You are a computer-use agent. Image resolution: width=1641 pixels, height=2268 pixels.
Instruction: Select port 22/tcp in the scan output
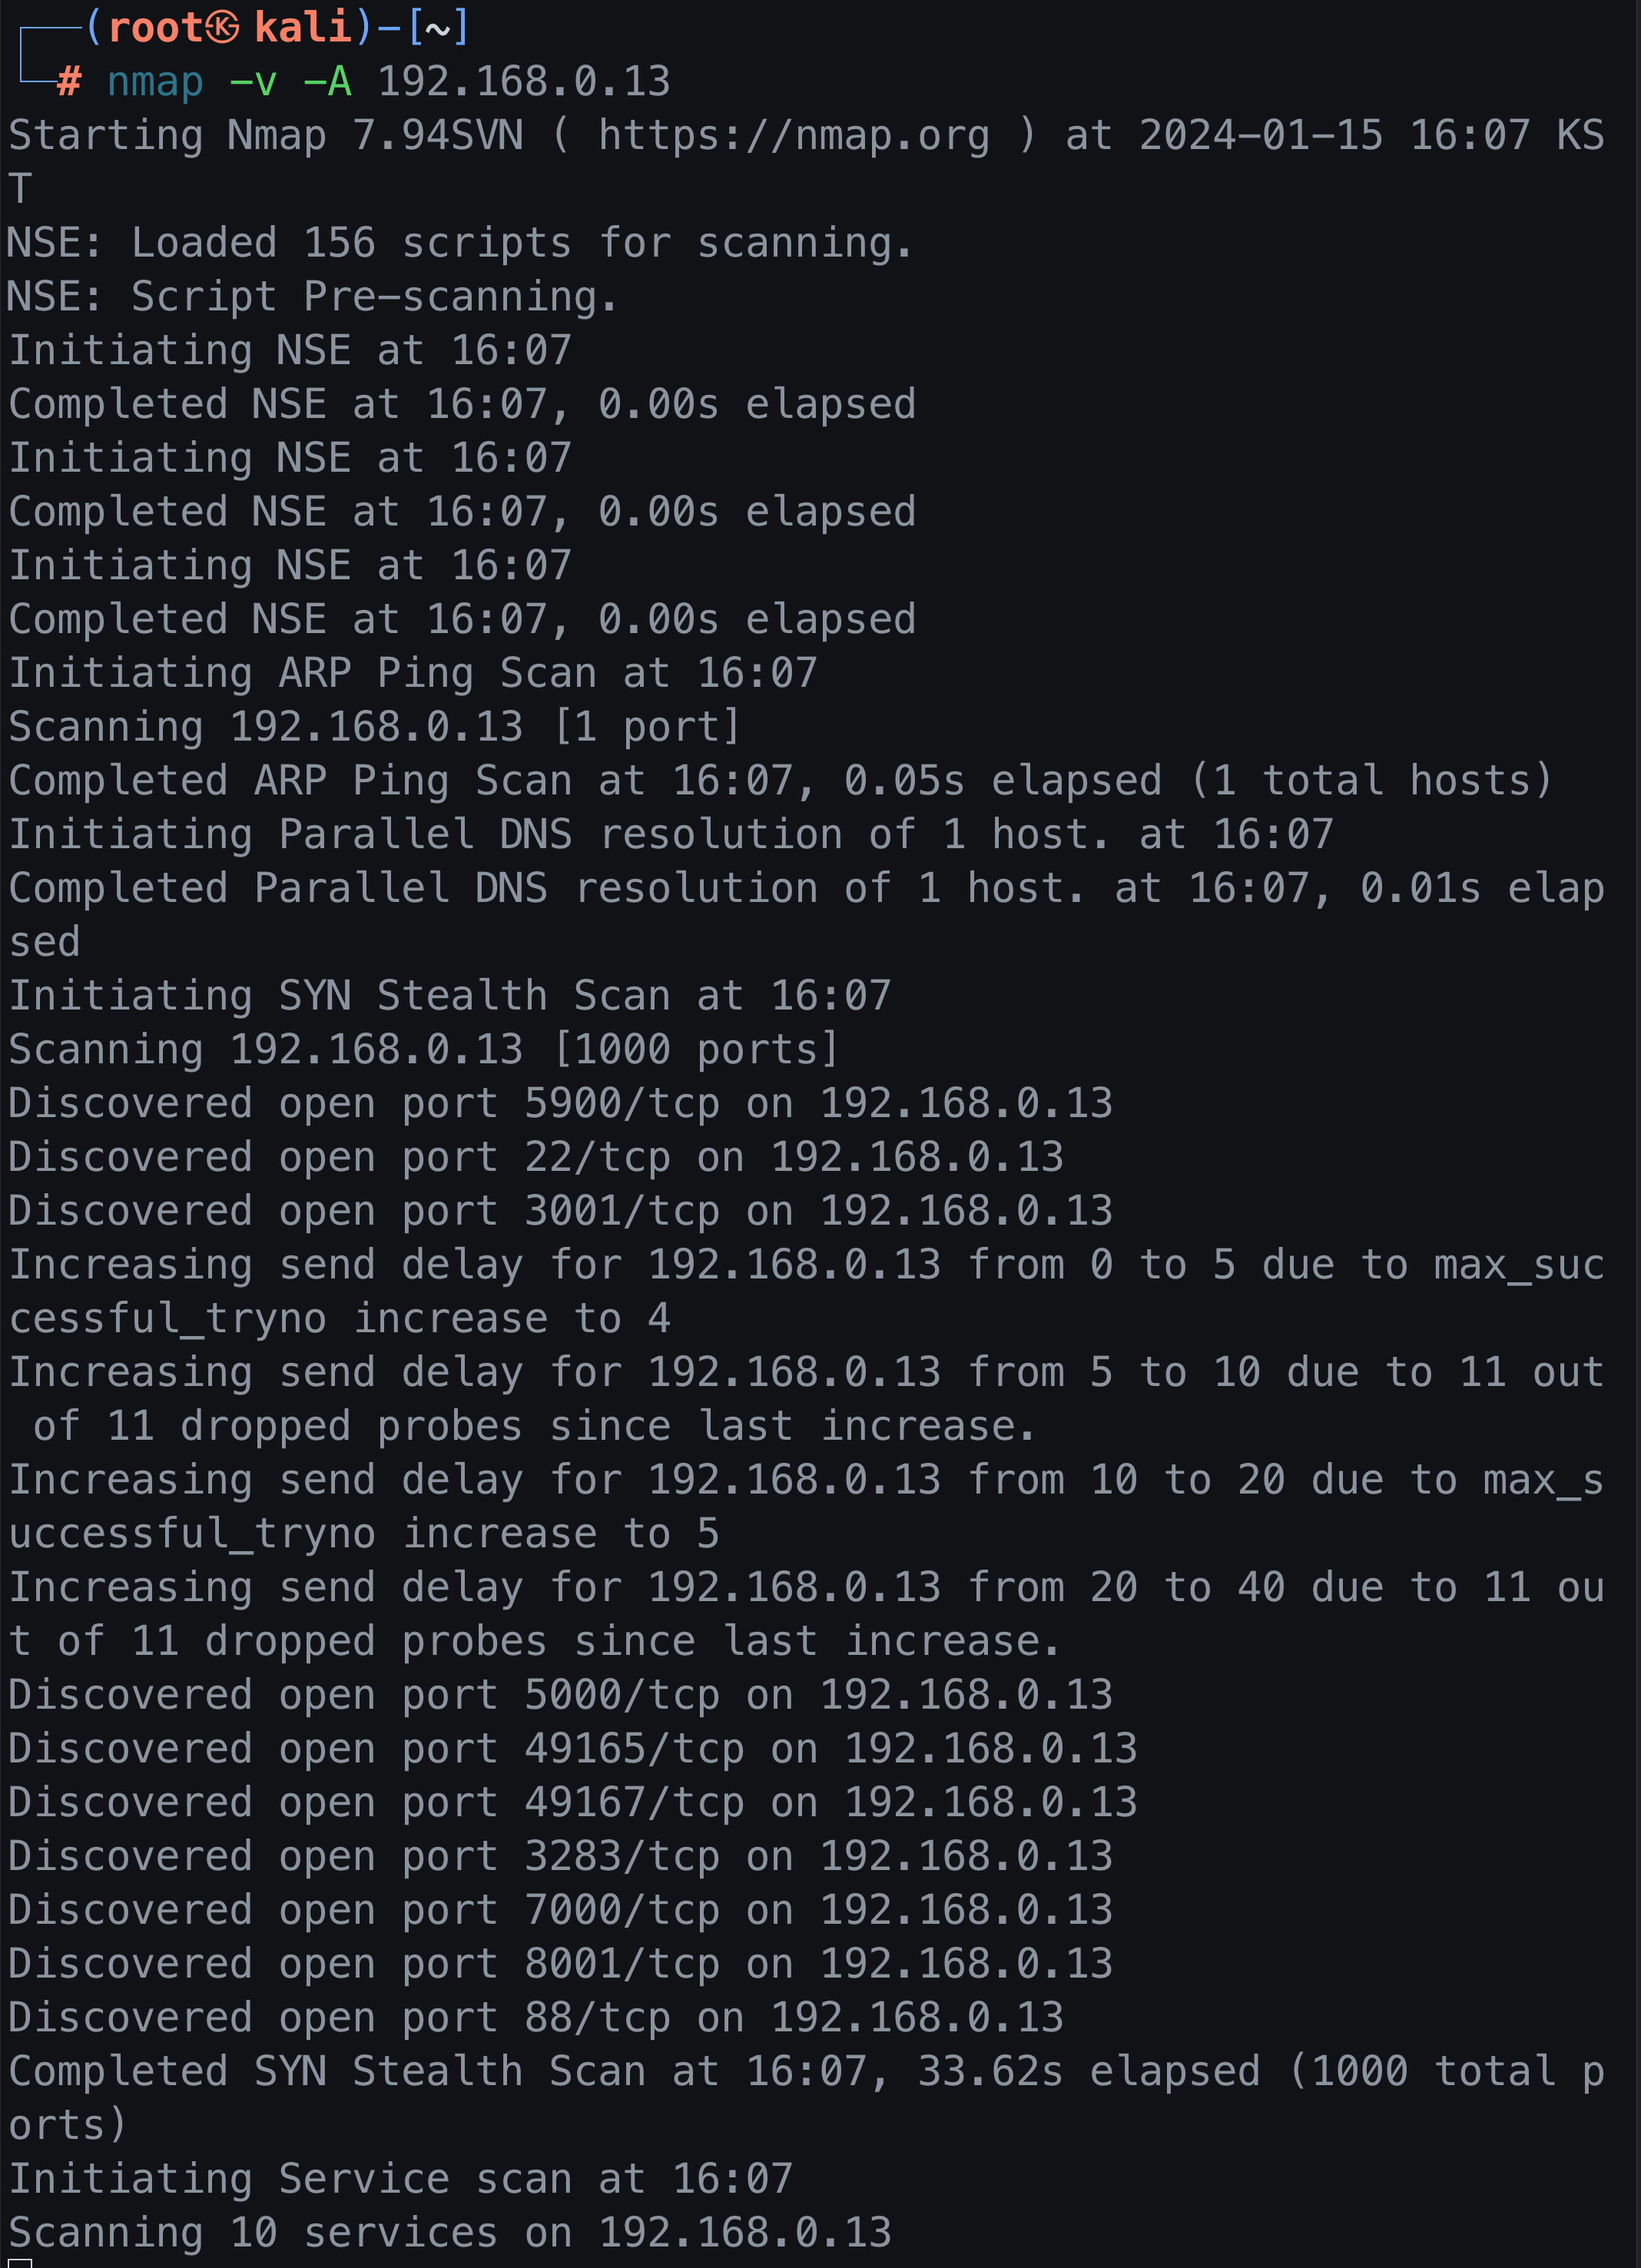click(x=597, y=1157)
